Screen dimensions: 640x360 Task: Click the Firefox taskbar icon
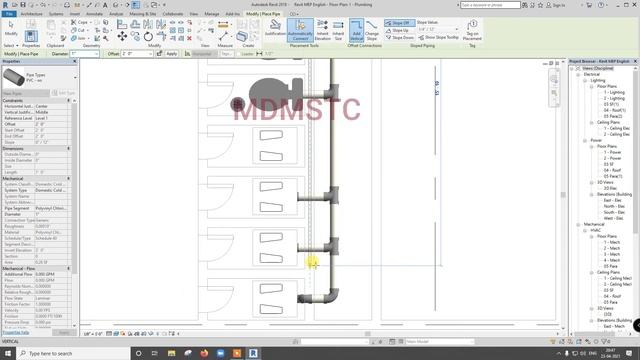[204, 353]
